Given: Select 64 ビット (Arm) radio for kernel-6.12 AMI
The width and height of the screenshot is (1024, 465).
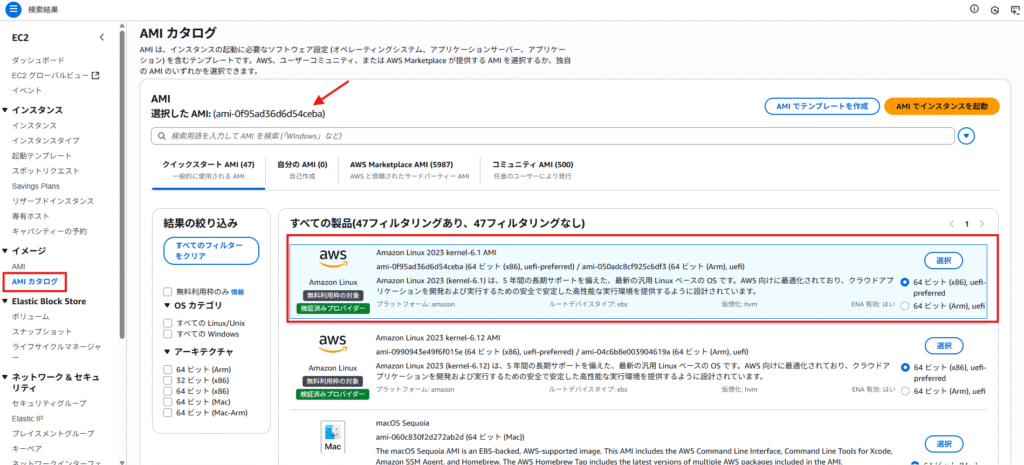Looking at the screenshot, I should click(904, 391).
